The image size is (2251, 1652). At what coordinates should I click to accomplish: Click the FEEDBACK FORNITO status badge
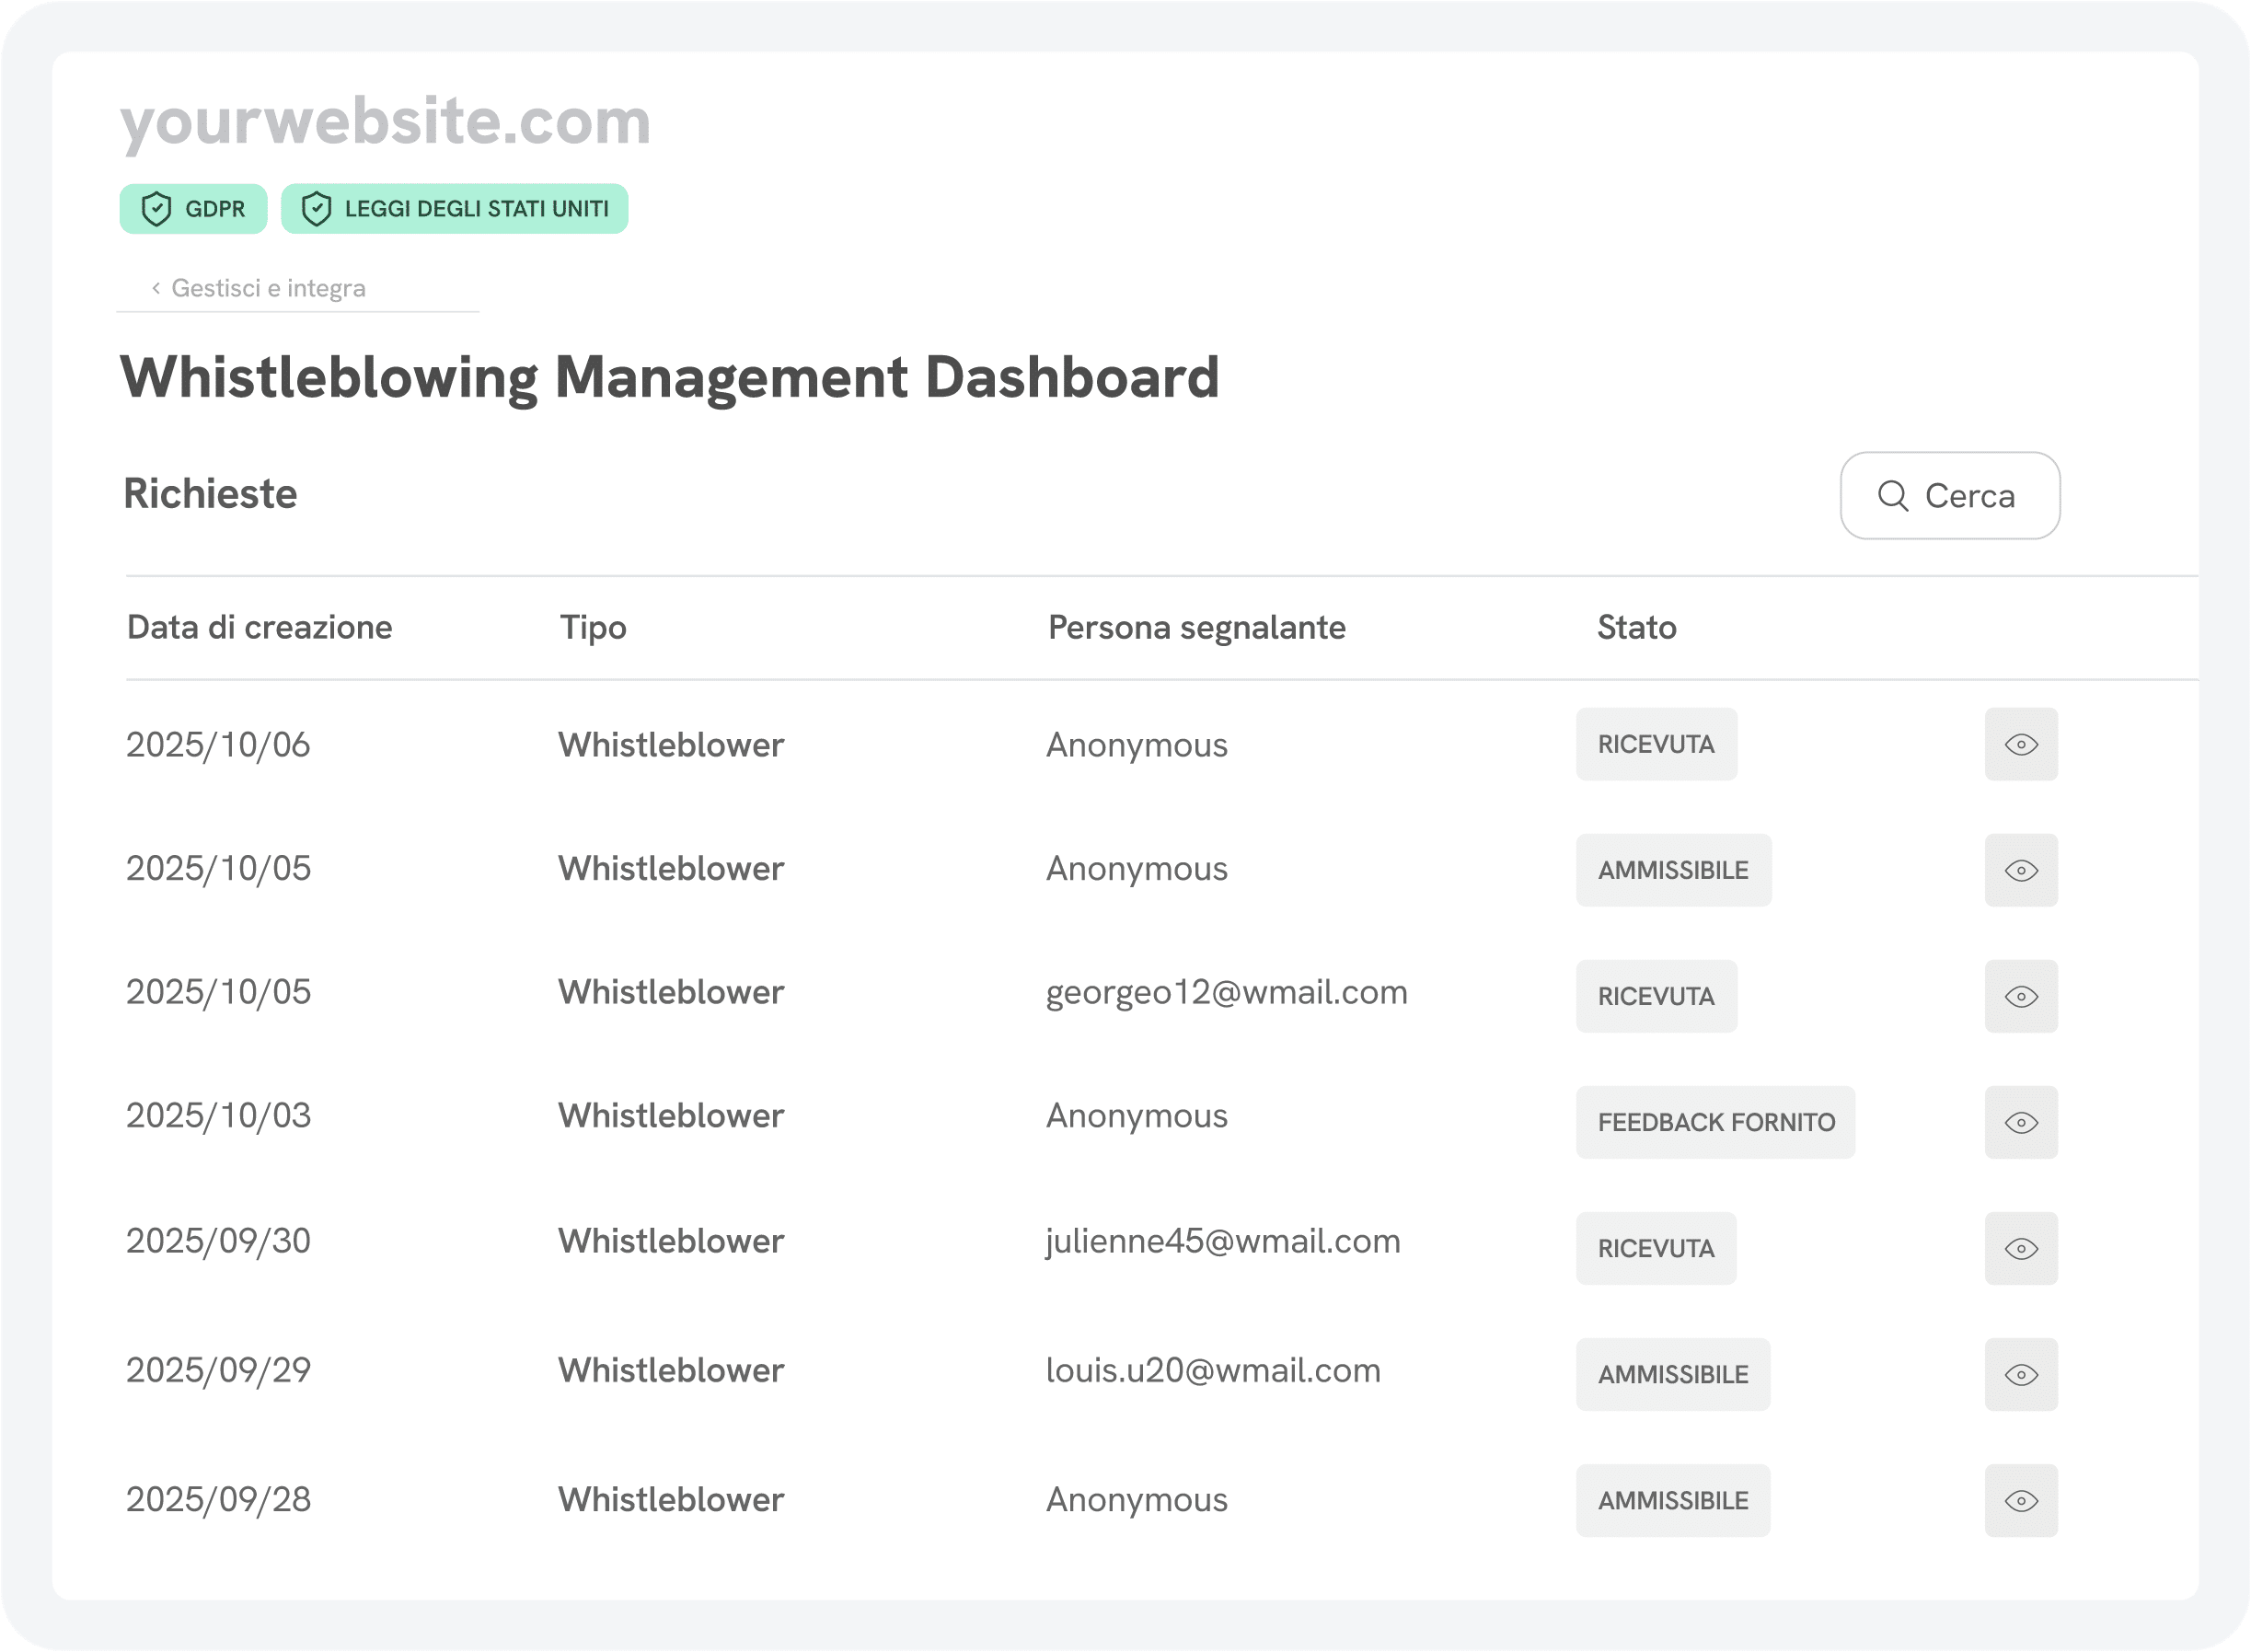(x=1715, y=1122)
